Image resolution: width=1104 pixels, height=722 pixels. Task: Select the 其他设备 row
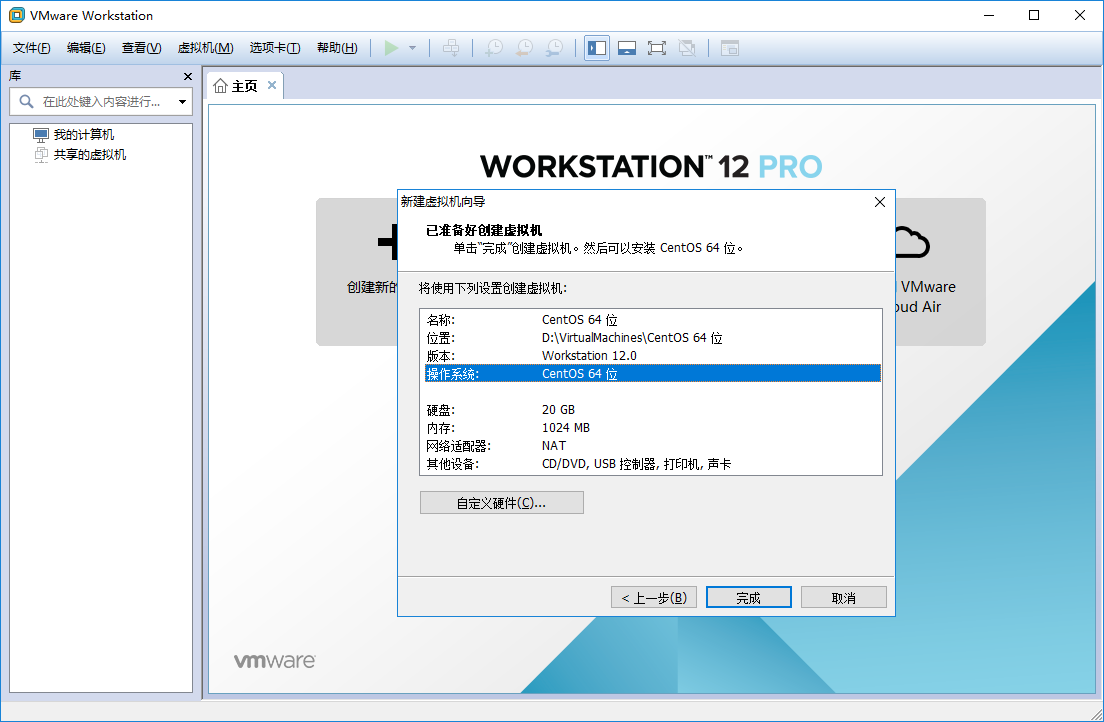tap(653, 464)
